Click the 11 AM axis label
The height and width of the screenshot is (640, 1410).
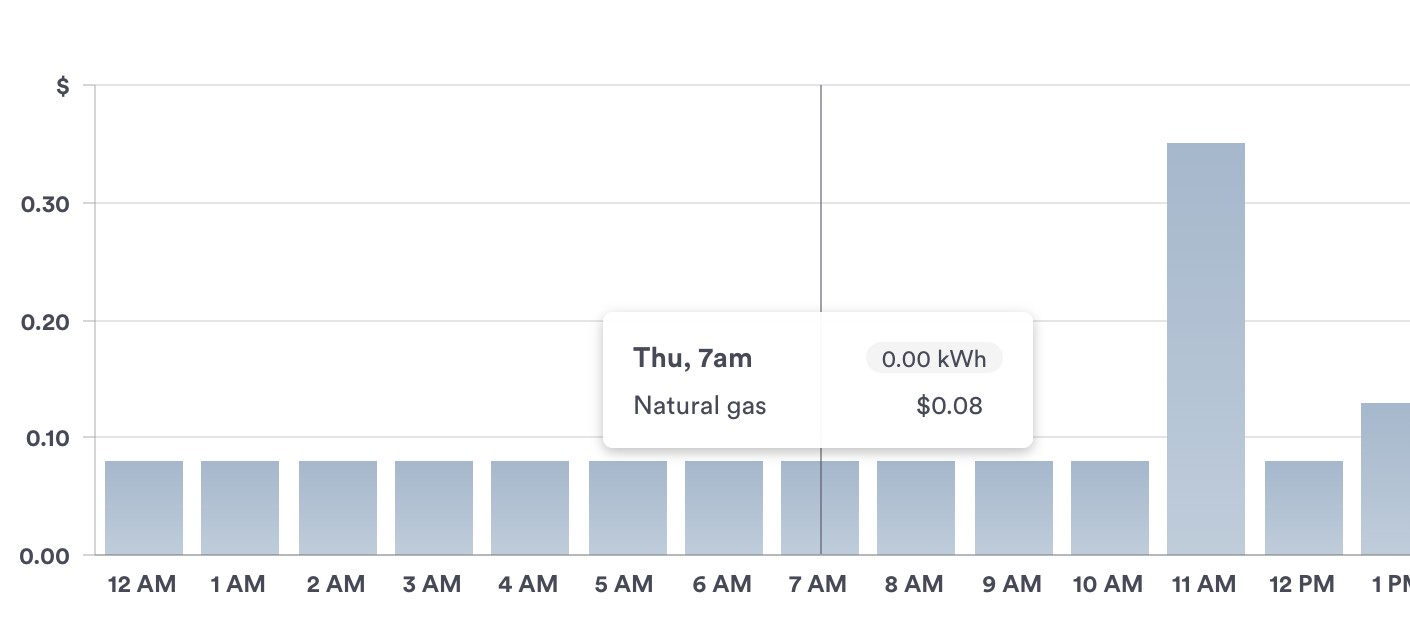(1204, 585)
